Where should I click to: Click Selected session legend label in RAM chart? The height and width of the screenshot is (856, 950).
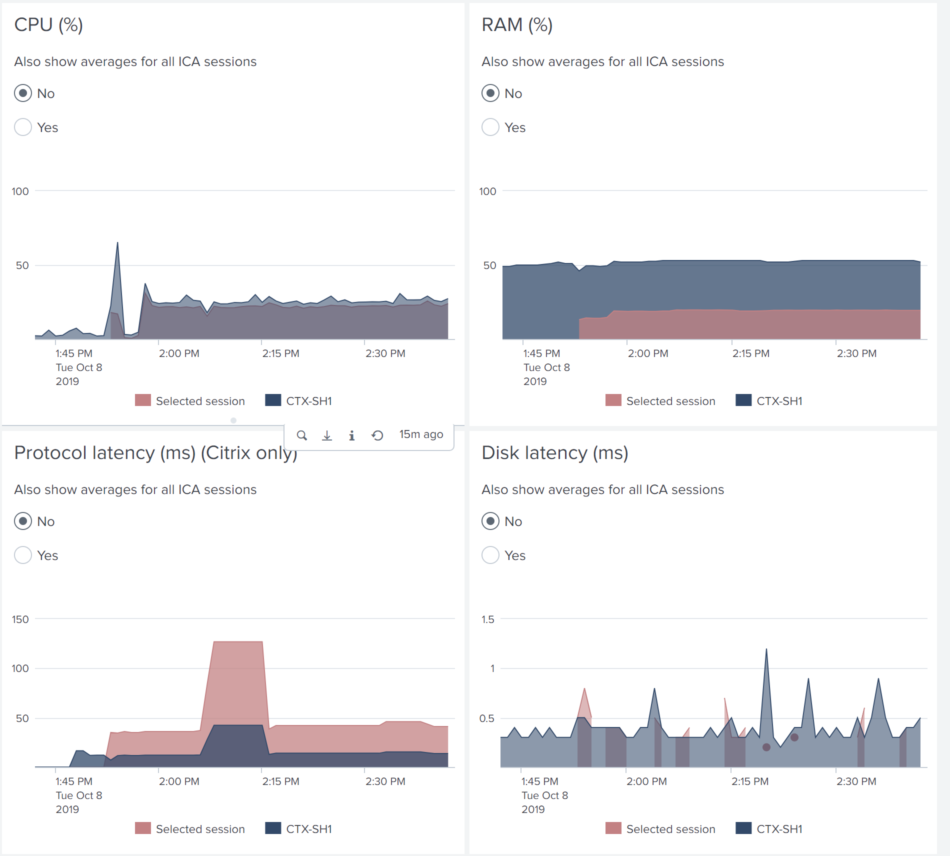coord(670,401)
